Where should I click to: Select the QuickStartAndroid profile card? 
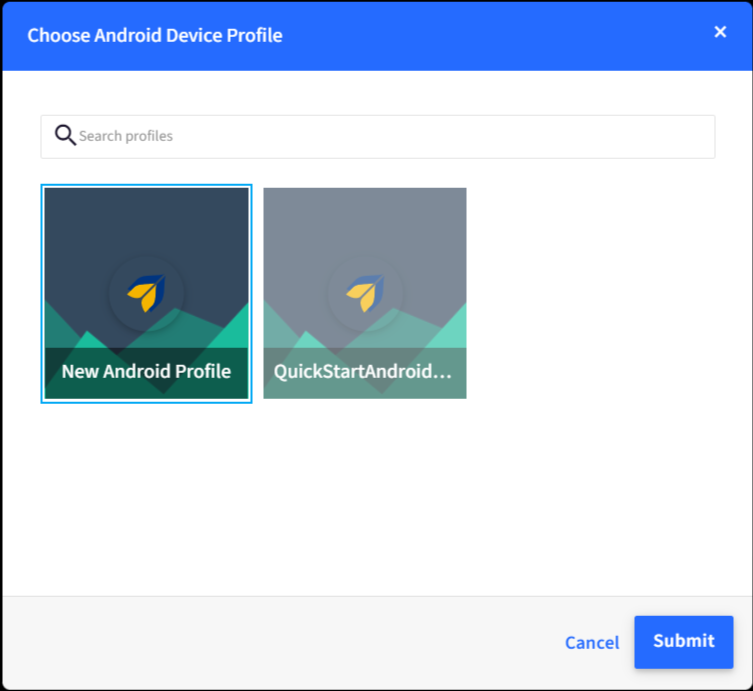(x=365, y=293)
